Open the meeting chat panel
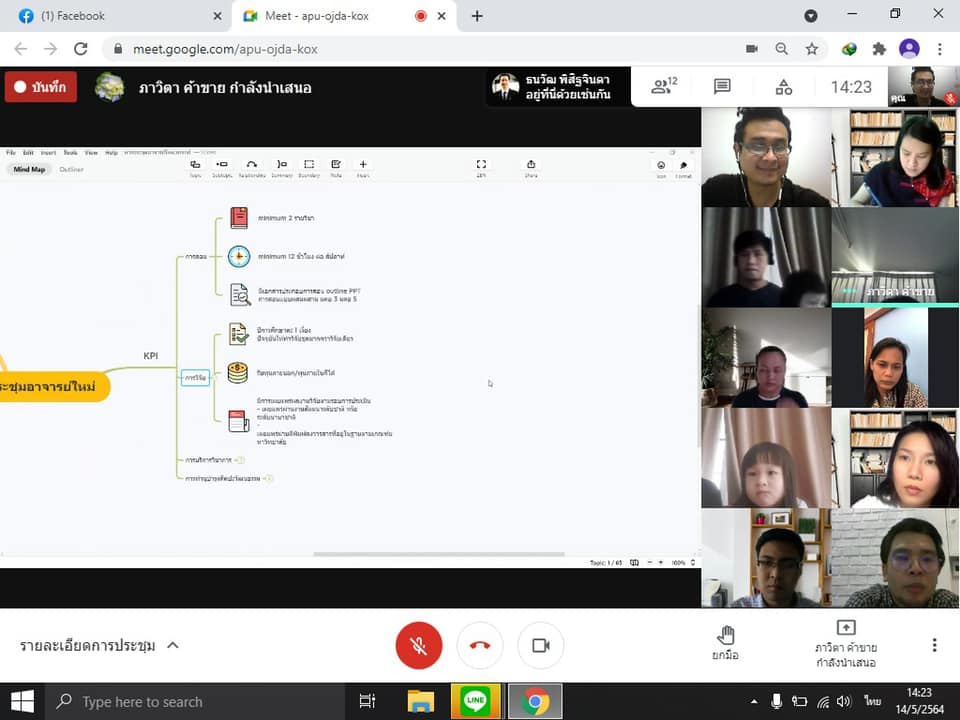This screenshot has height=720, width=960. point(722,87)
